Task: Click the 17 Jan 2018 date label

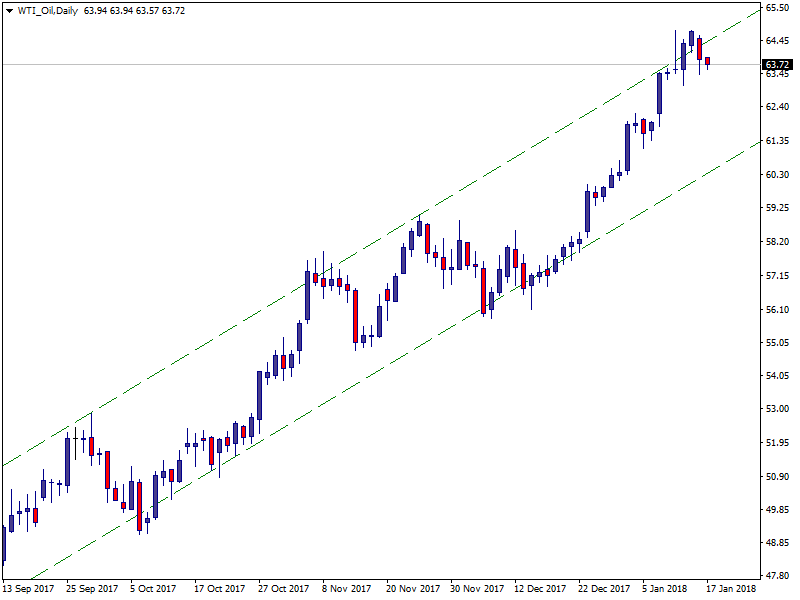Action: coord(733,589)
